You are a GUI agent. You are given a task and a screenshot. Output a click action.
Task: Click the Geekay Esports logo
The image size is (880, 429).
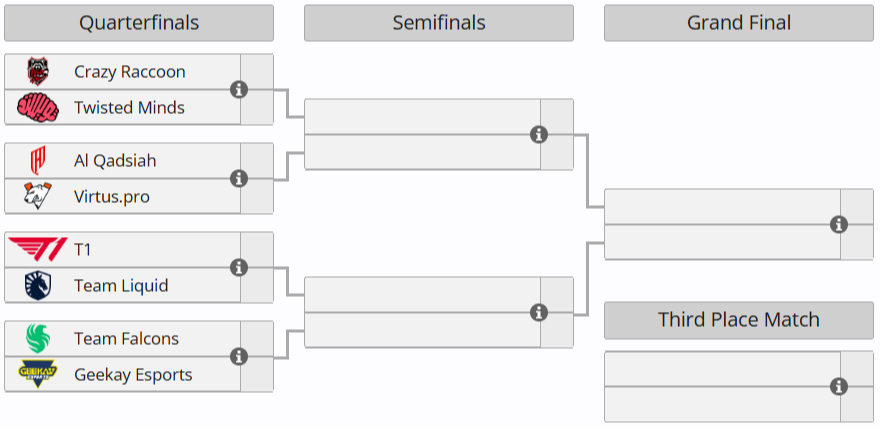click(x=38, y=374)
